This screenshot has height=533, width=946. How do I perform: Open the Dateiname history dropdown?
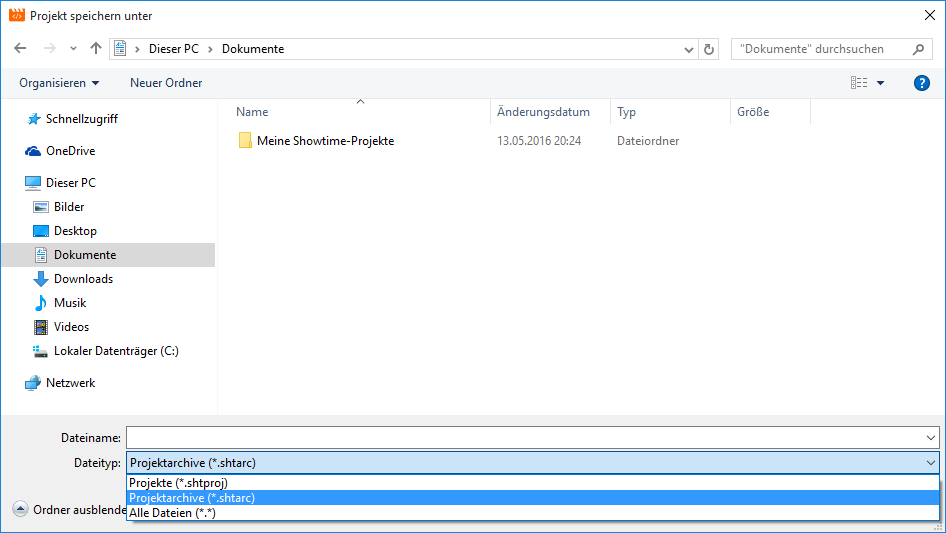coord(930,438)
